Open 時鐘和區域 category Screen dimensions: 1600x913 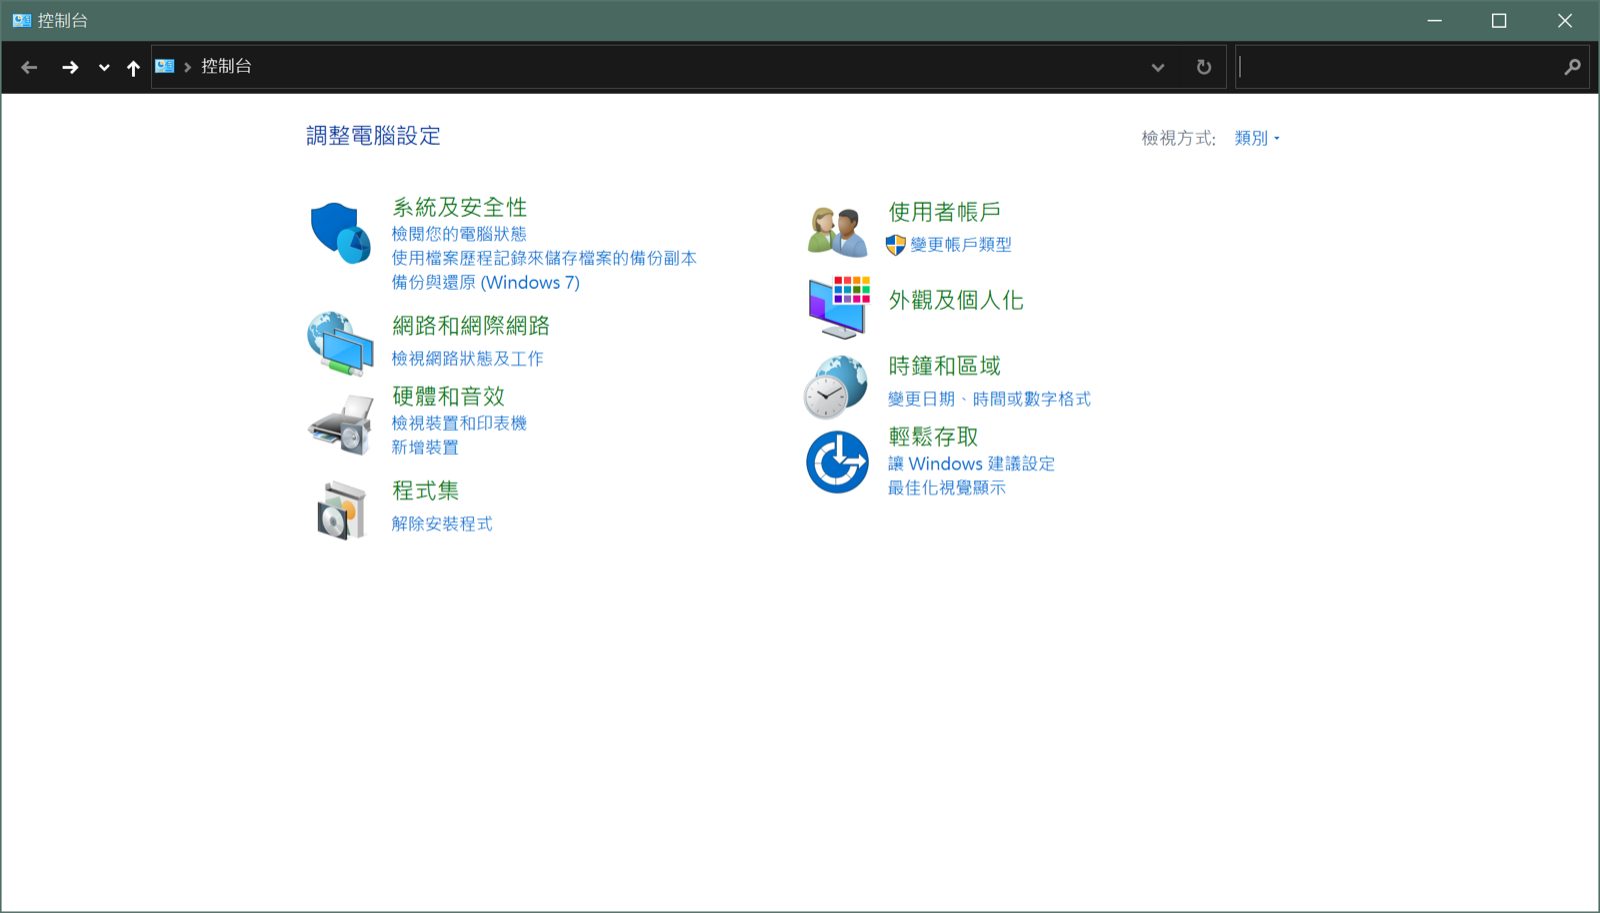click(x=945, y=366)
